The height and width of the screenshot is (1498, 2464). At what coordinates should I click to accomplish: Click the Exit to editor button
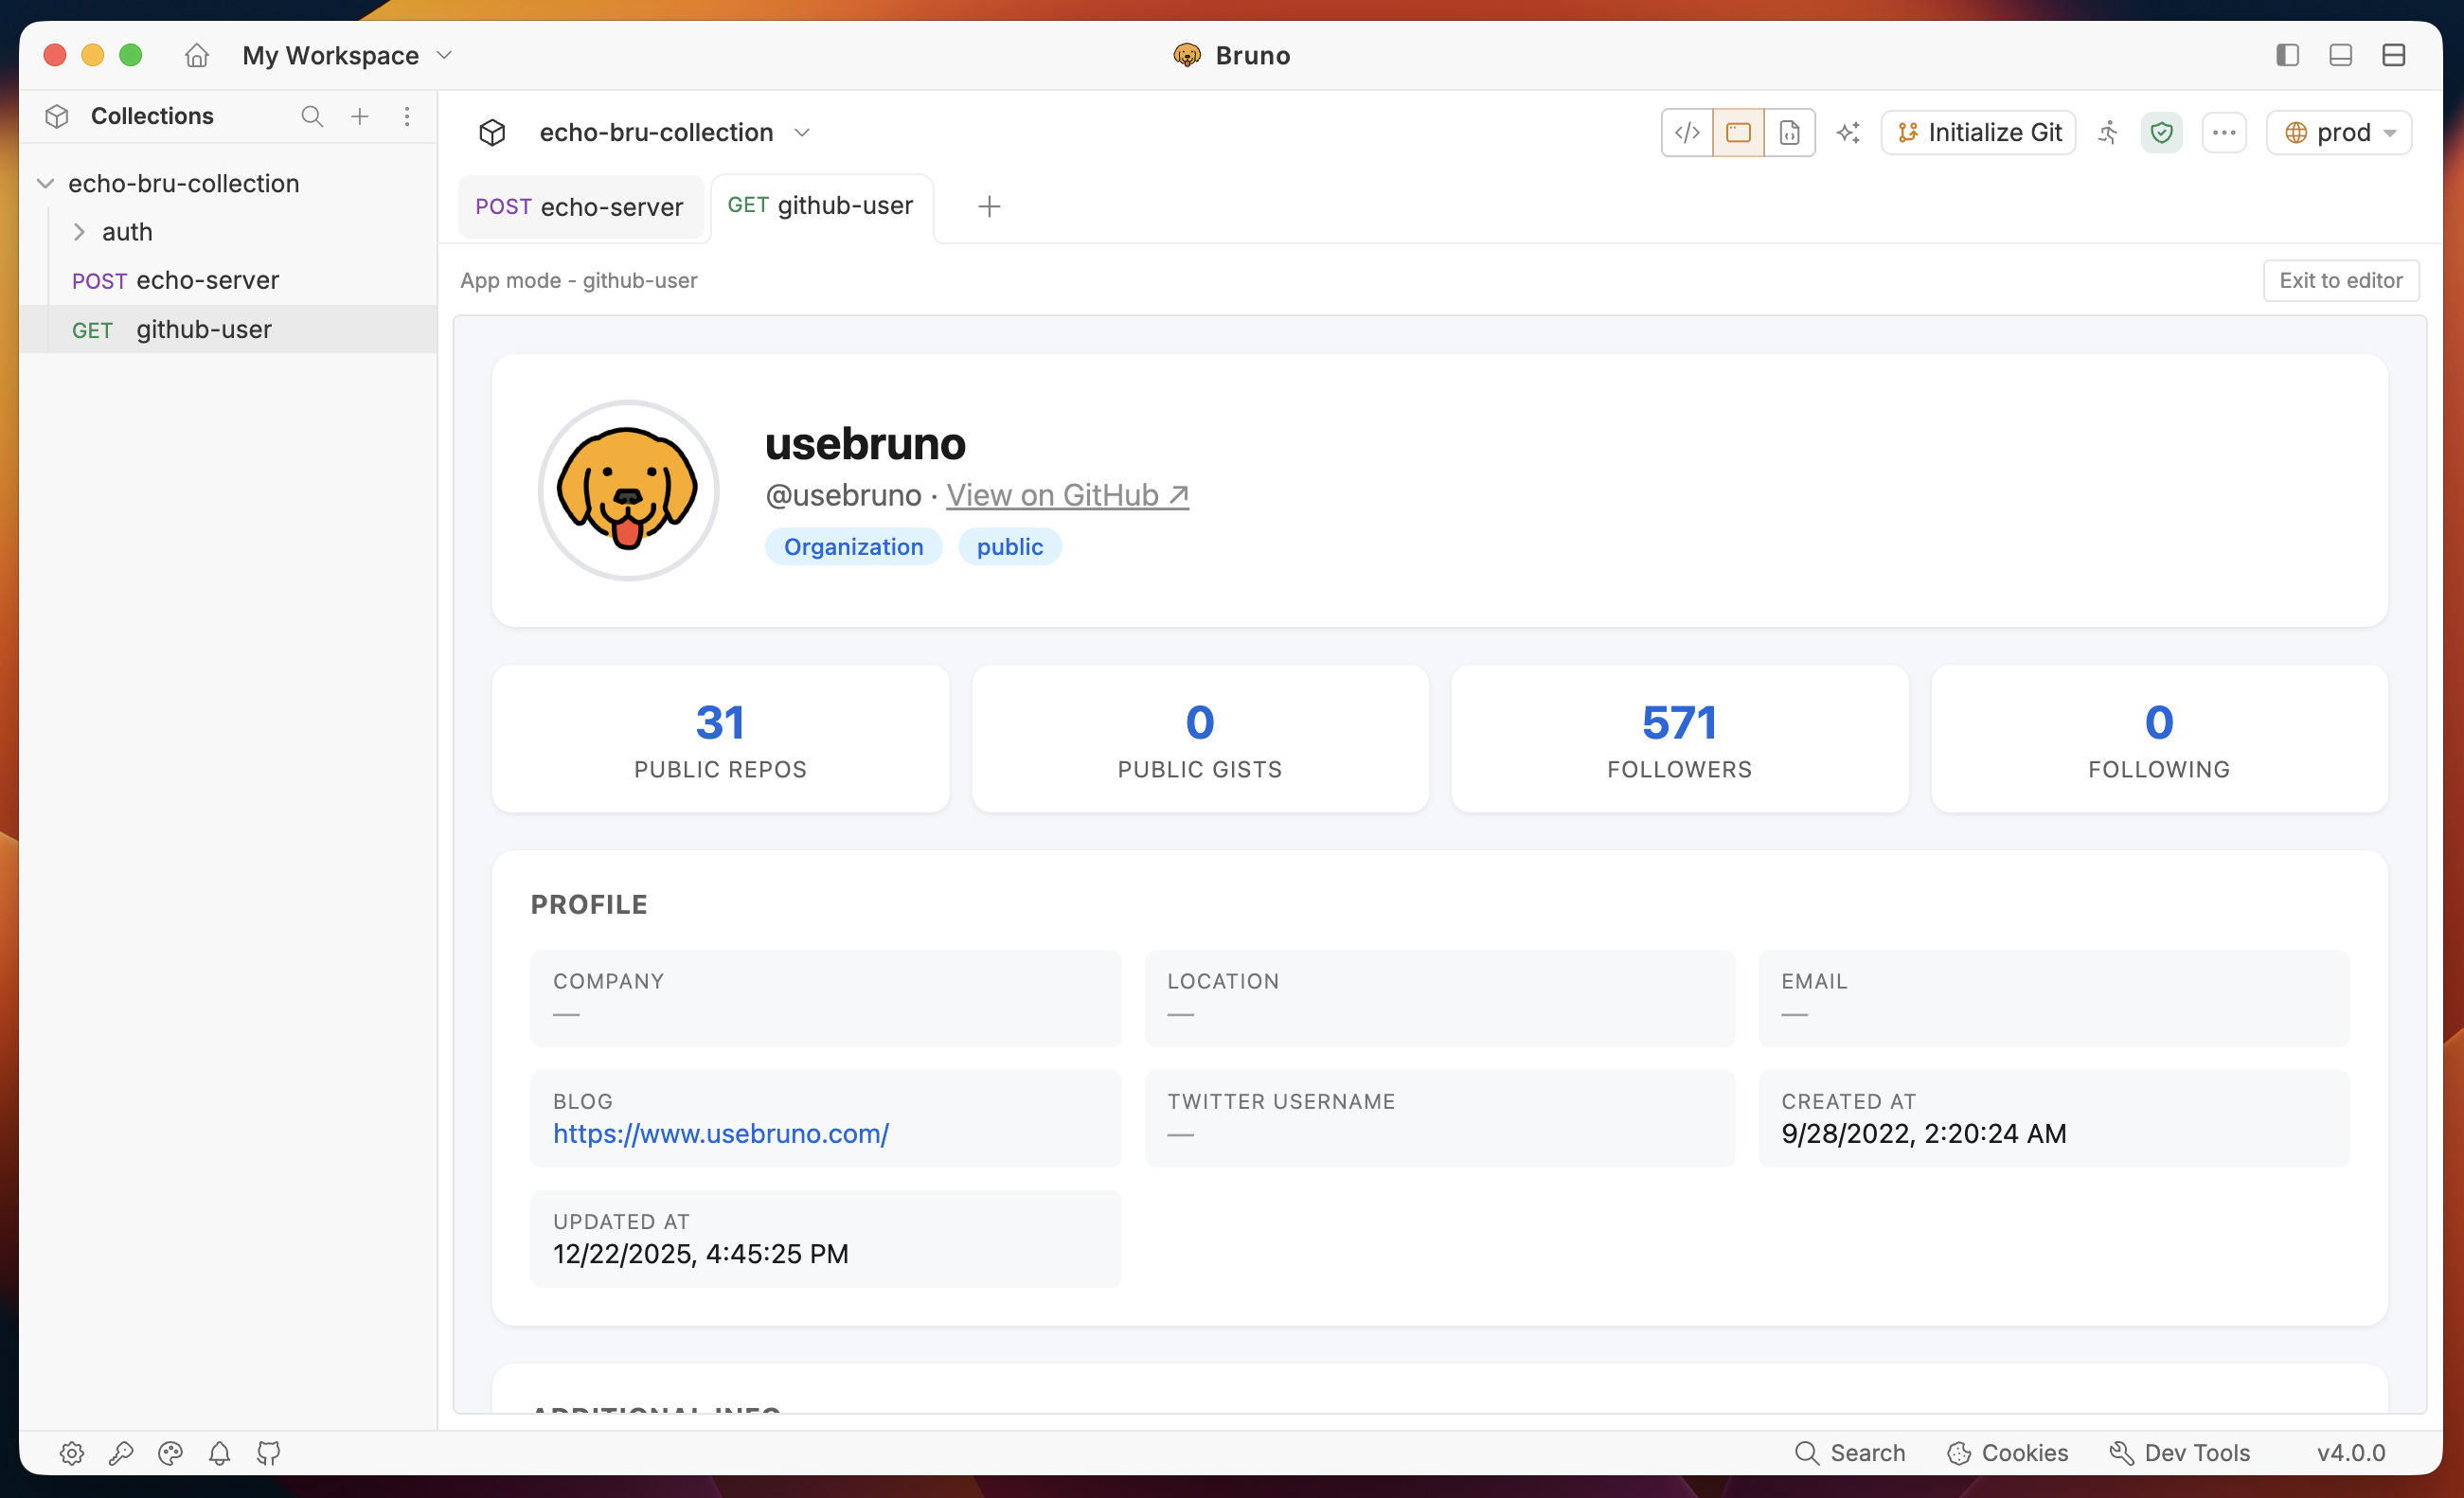2341,280
